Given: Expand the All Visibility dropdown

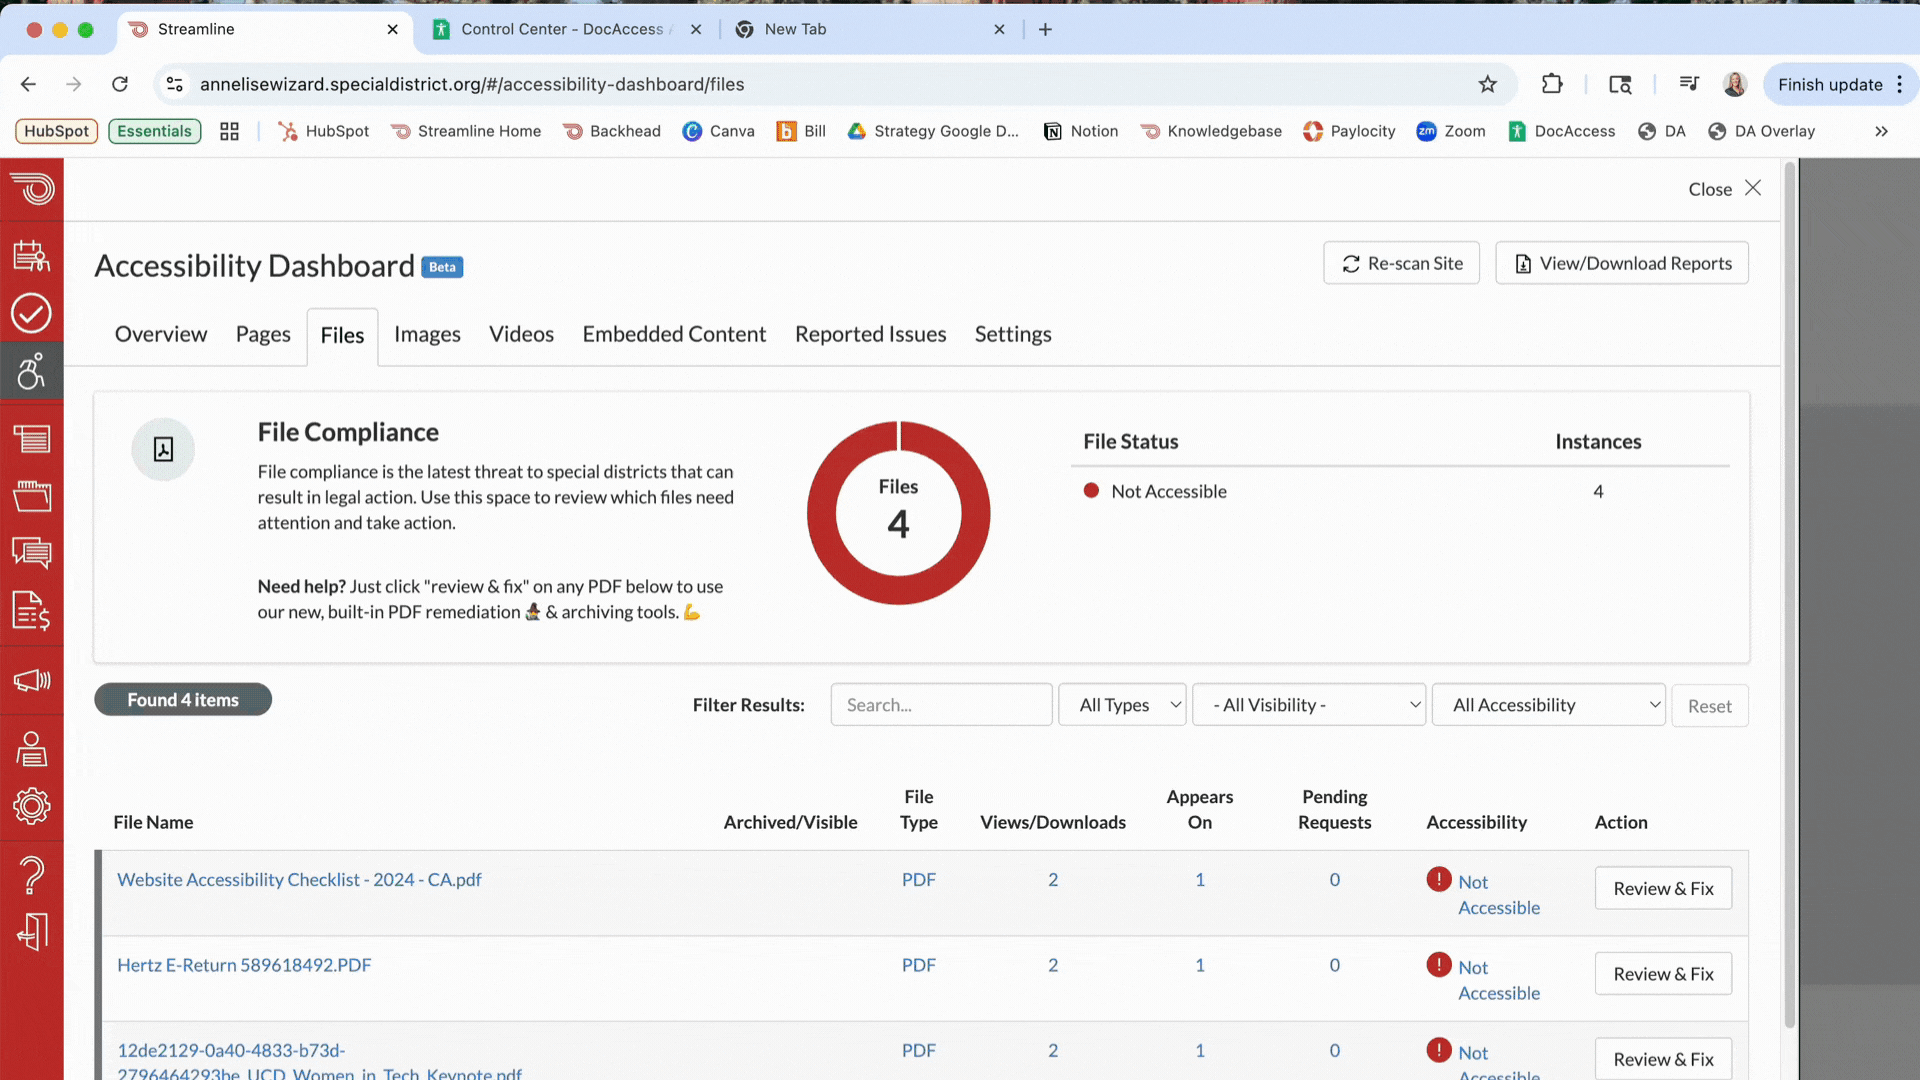Looking at the screenshot, I should [1308, 704].
